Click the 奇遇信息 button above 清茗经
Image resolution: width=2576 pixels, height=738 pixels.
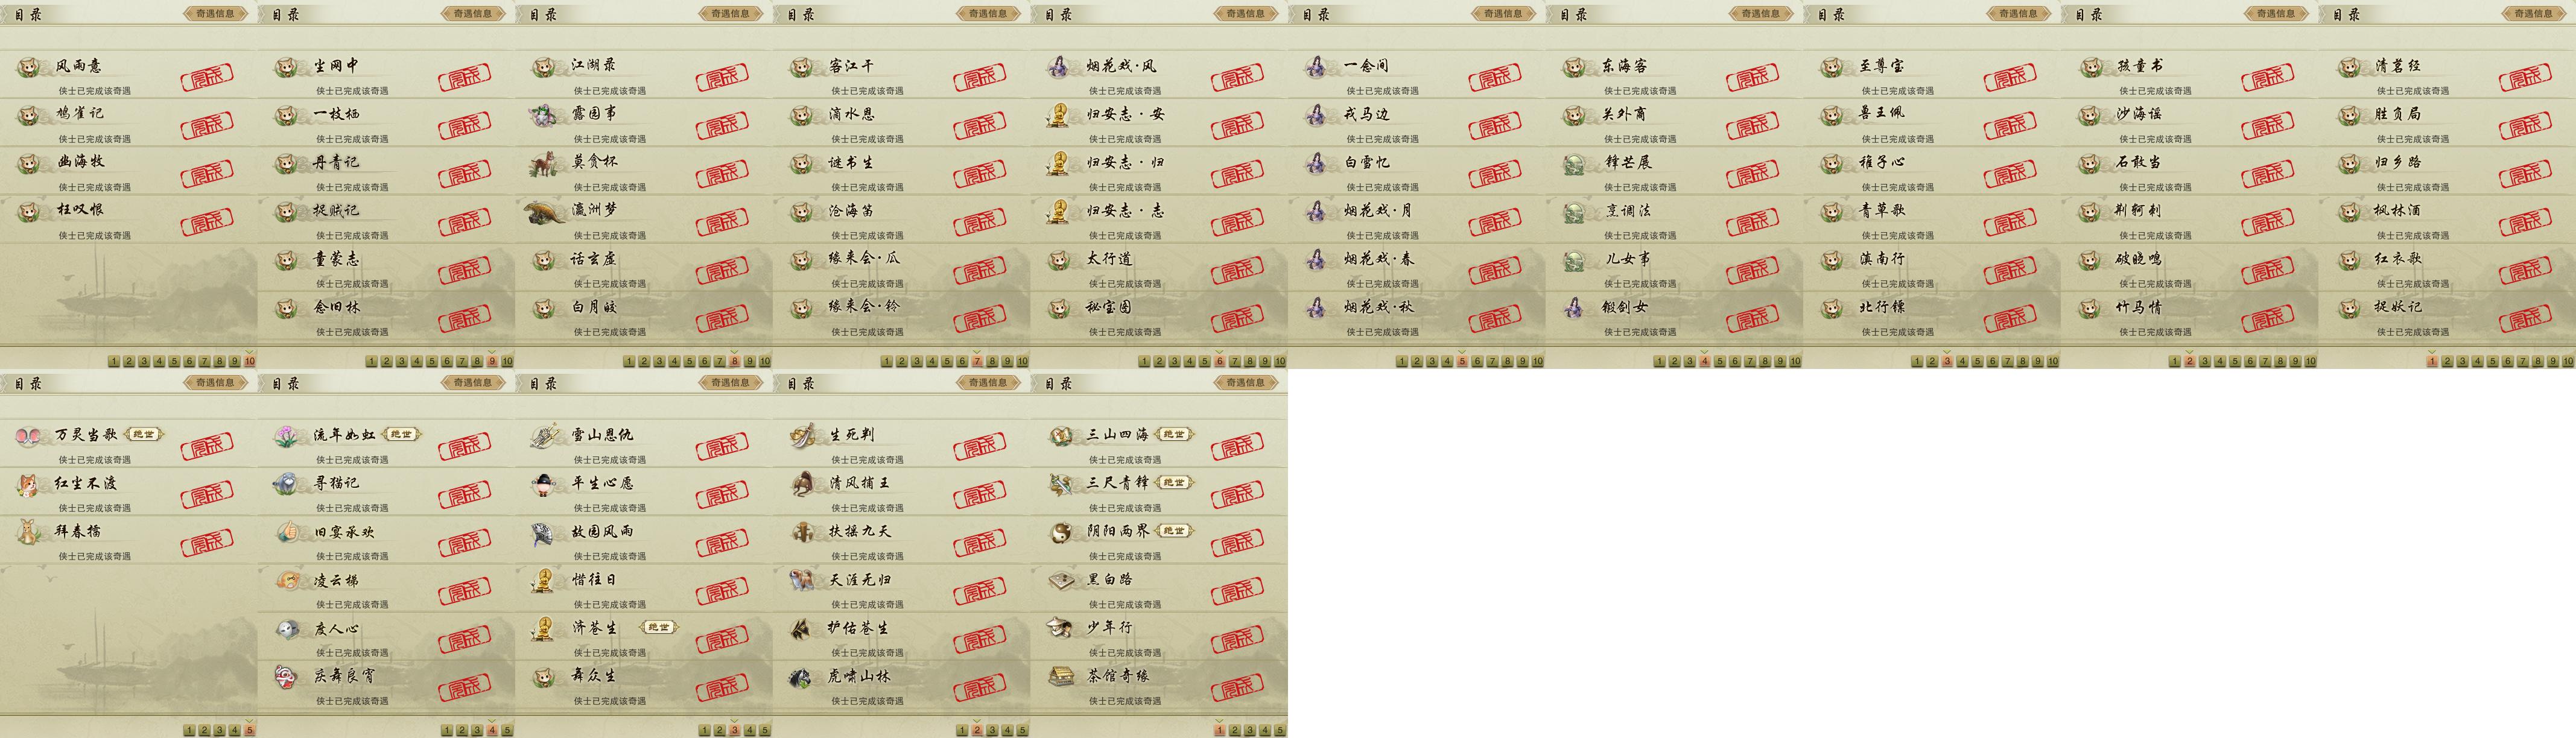click(x=2533, y=14)
